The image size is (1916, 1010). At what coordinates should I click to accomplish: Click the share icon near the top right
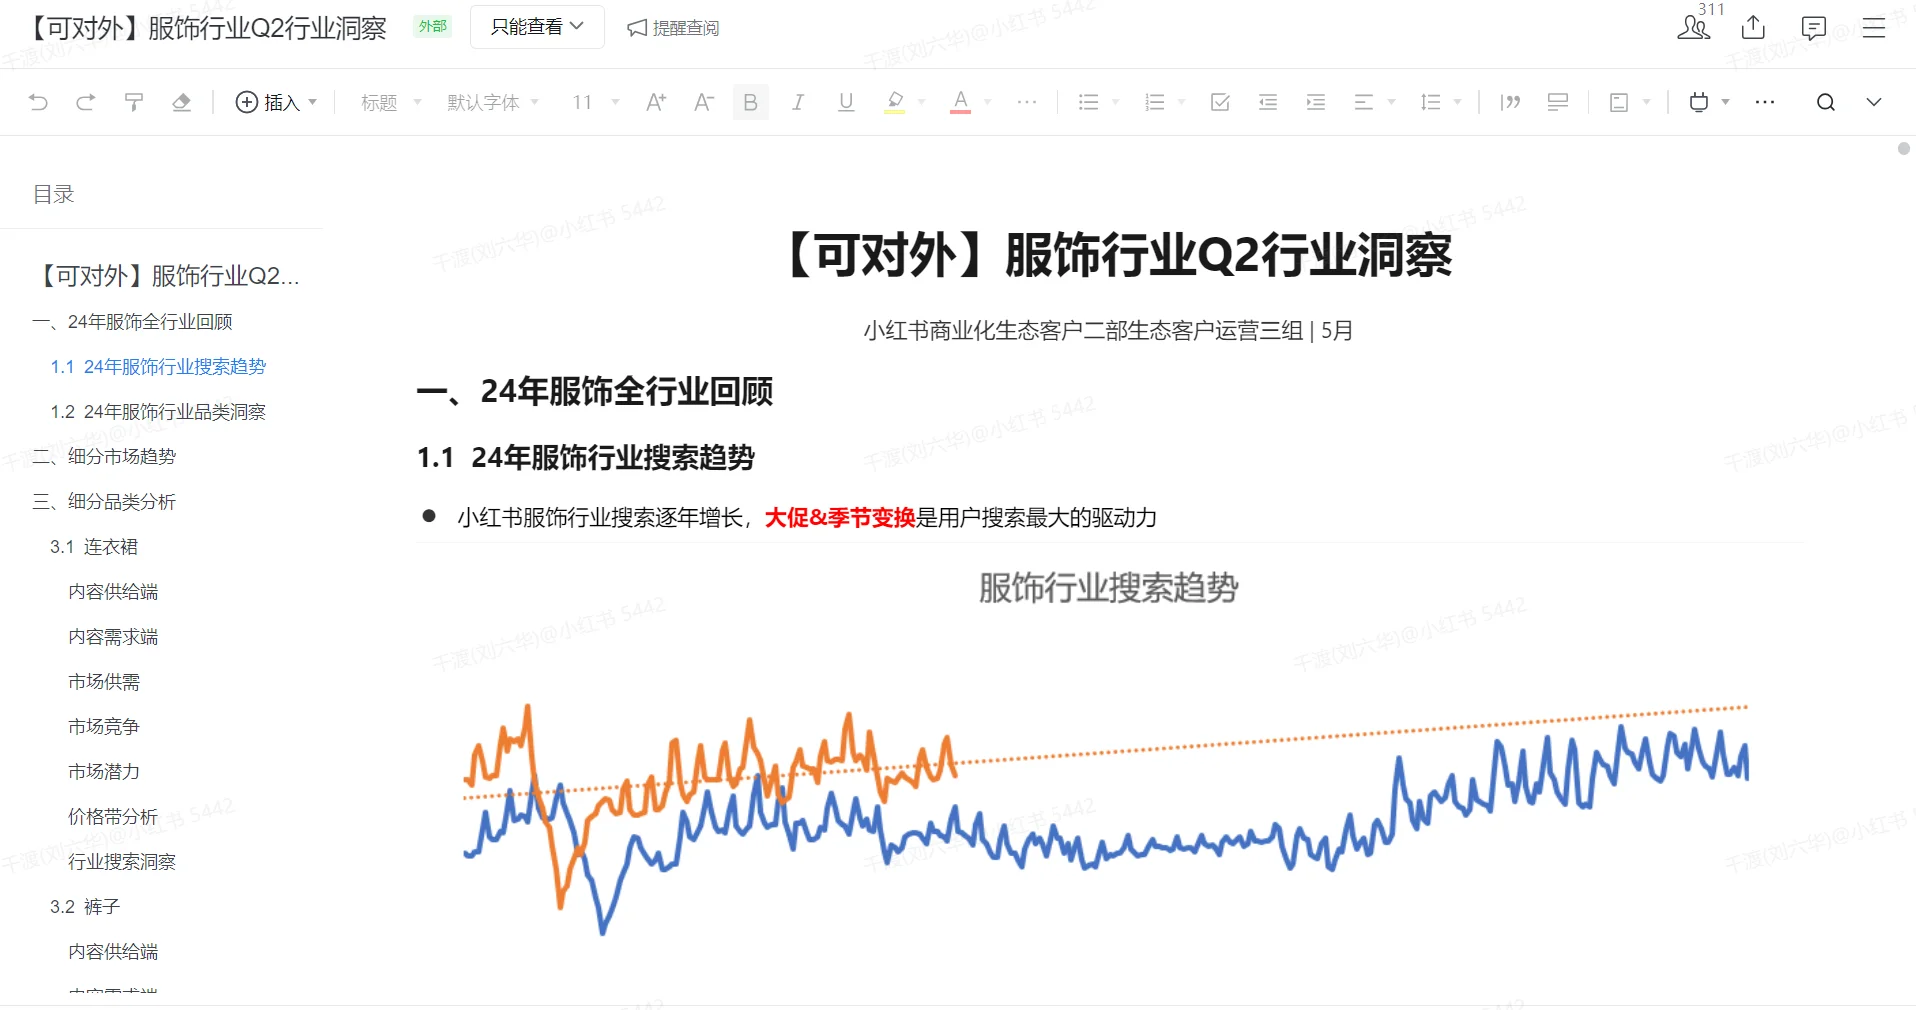[x=1751, y=27]
